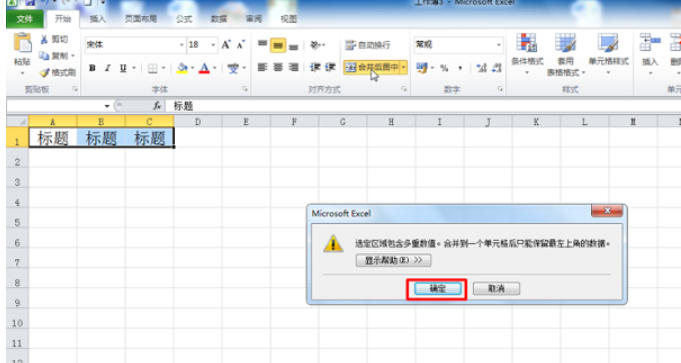Decrease font size with small A icon

click(x=241, y=45)
